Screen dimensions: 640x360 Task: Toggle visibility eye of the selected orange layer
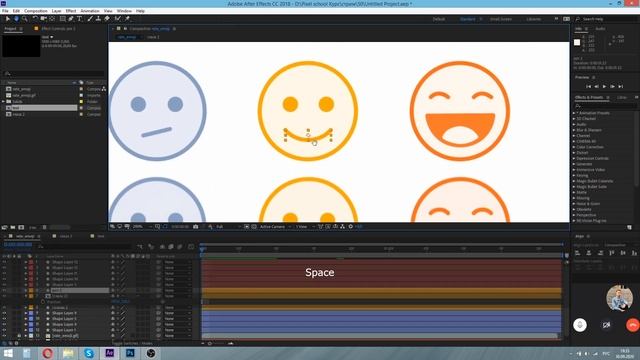point(4,290)
